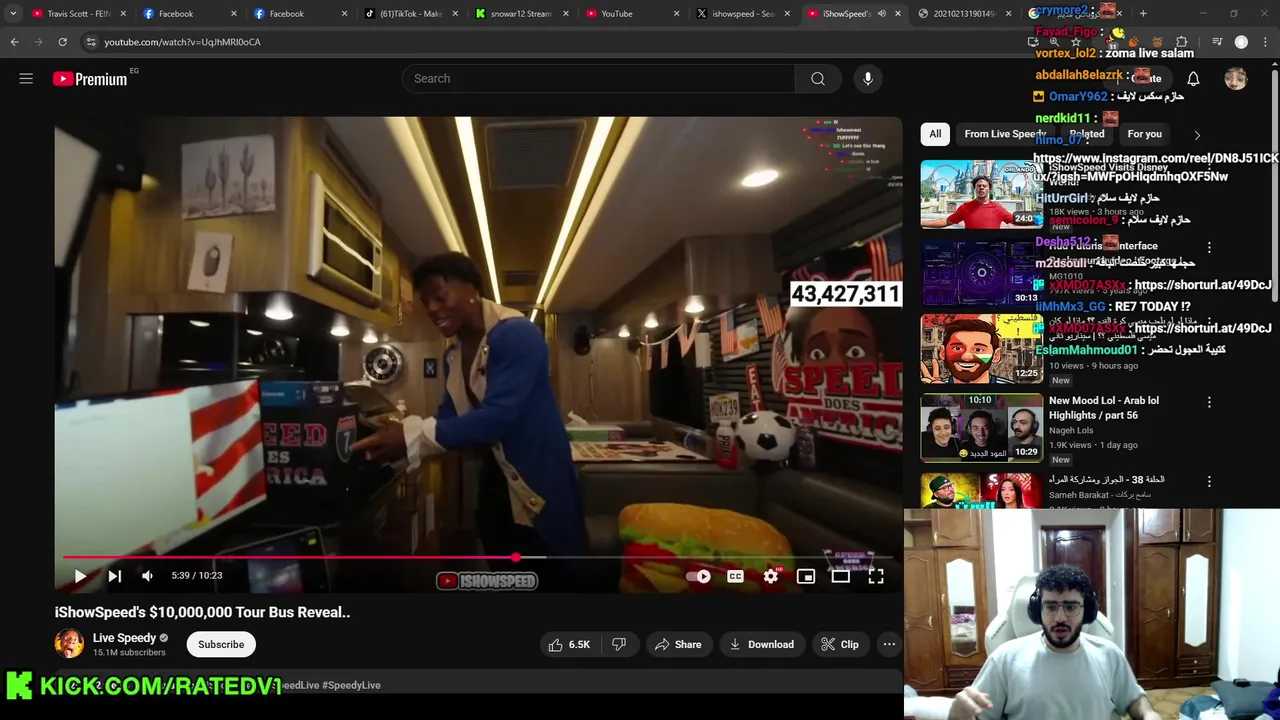
Task: Open menu for Sameh Barakat video
Action: click(x=1209, y=481)
